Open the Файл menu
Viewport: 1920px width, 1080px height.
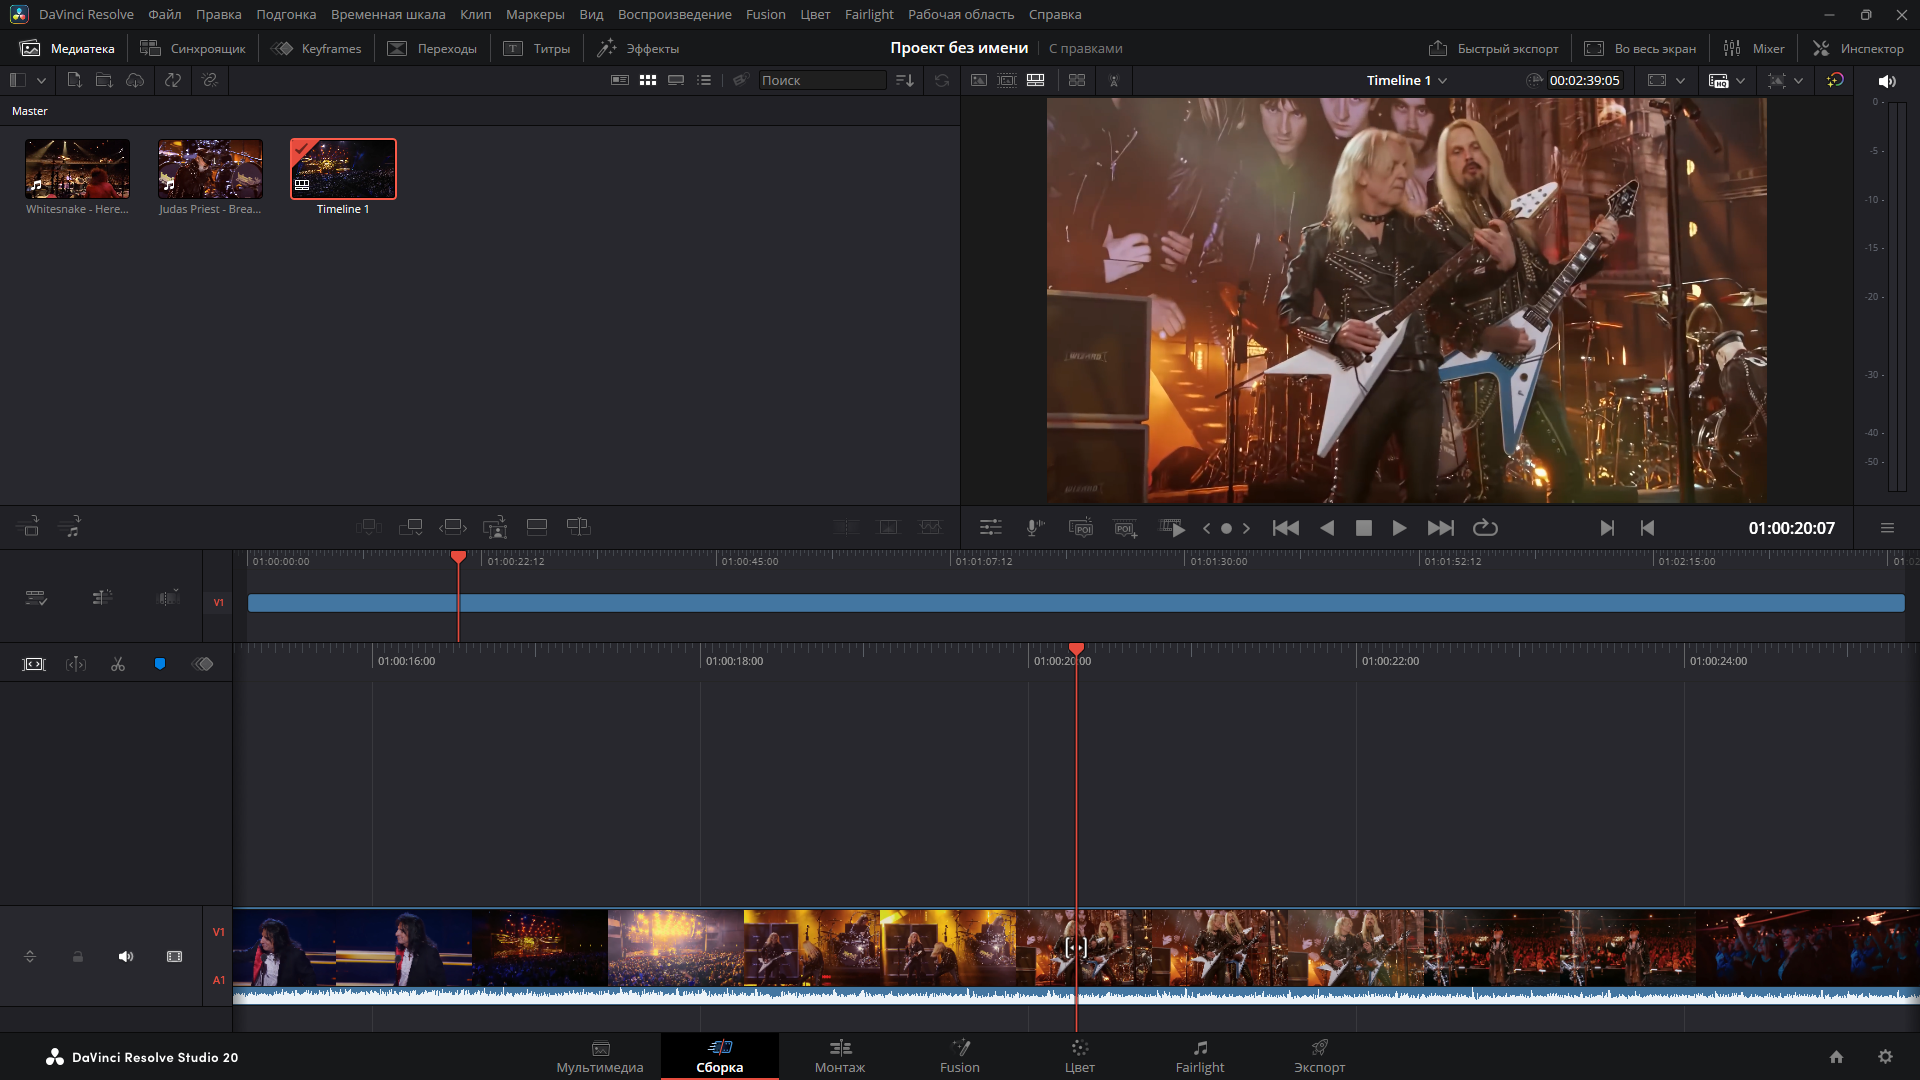165,14
